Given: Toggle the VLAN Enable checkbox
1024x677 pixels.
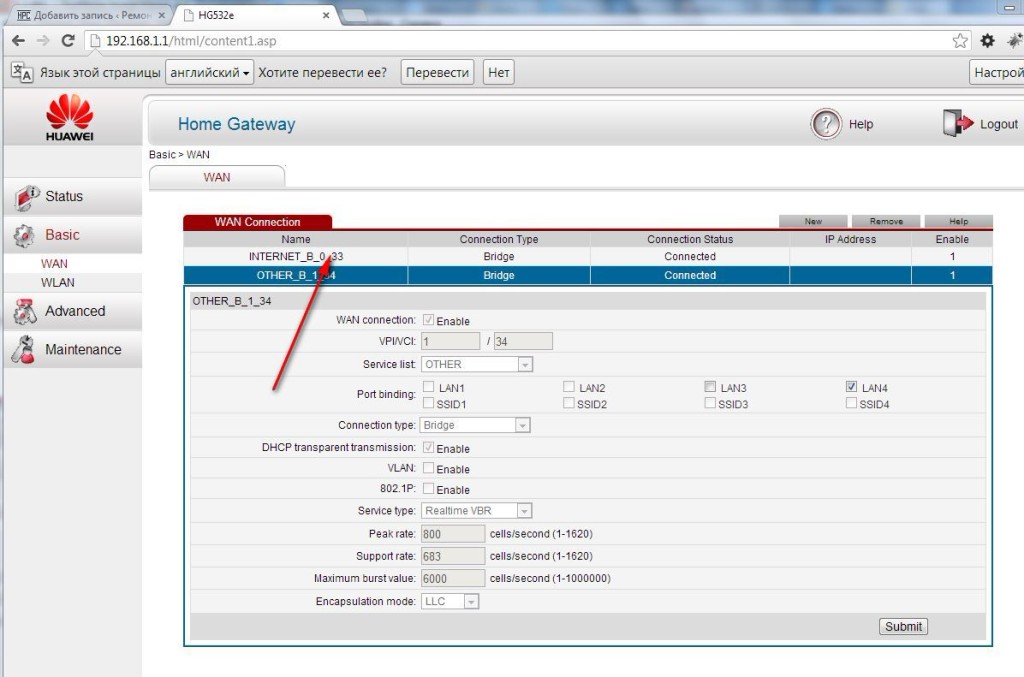Looking at the screenshot, I should click(429, 468).
